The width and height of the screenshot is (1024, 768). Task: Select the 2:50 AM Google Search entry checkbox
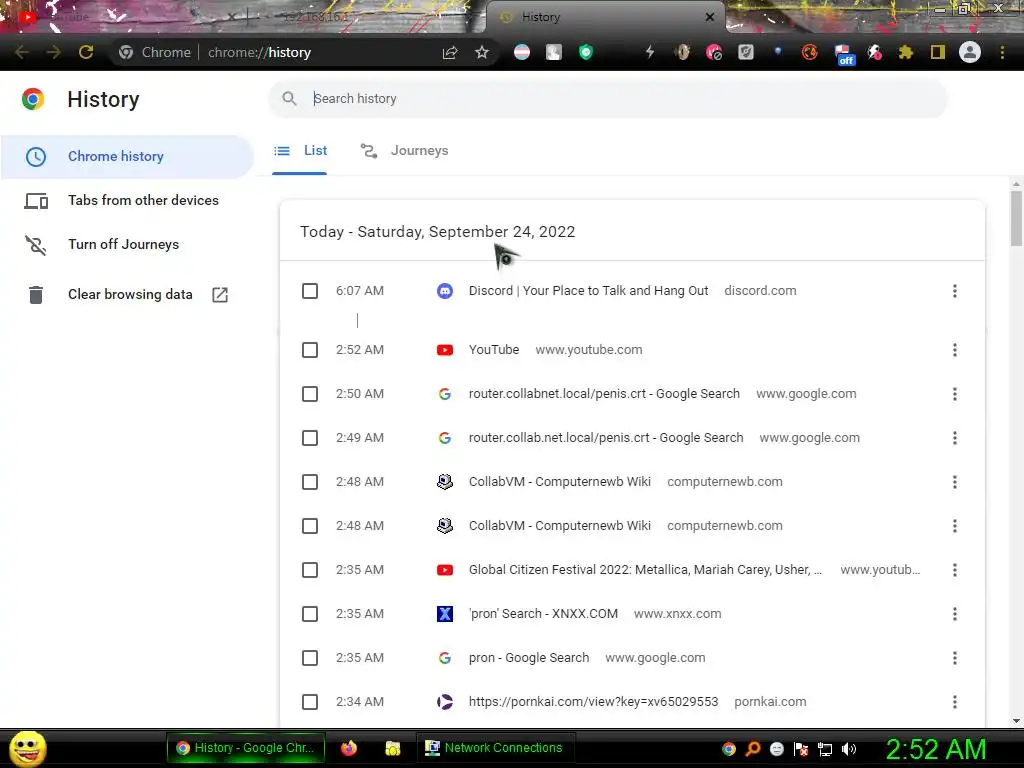click(310, 394)
